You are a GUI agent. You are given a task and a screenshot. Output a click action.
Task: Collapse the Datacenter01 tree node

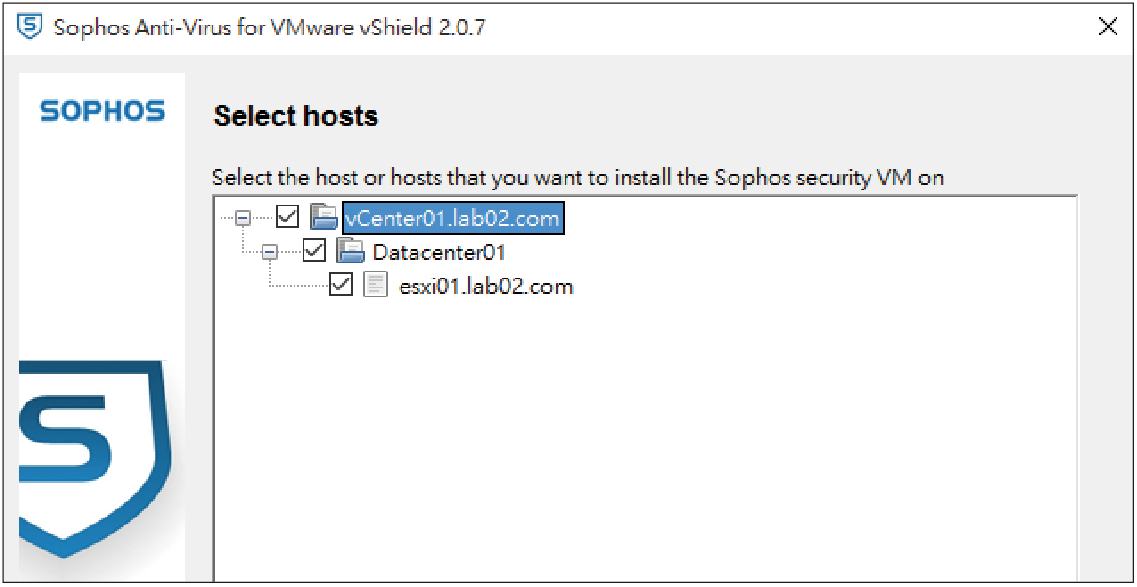[270, 252]
